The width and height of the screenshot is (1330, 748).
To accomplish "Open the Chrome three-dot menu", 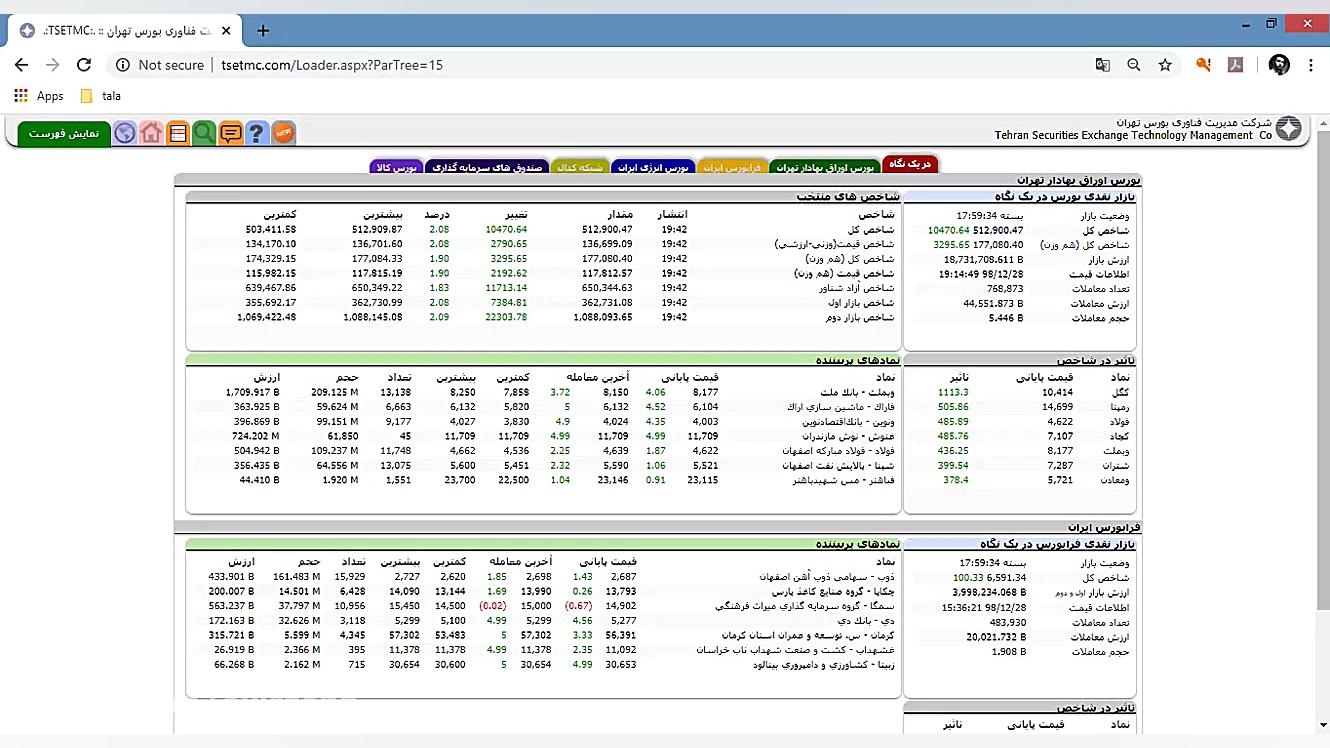I will click(x=1311, y=65).
